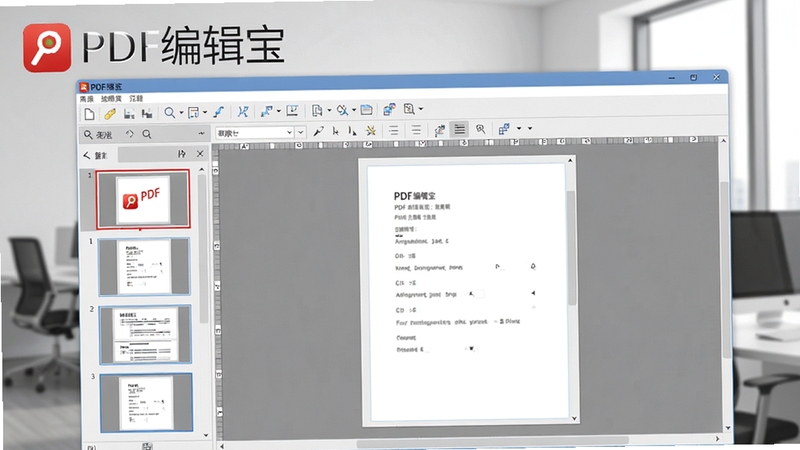Screen dimensions: 800x450
Task: Click the yellow chain link icon
Action: coord(110,114)
